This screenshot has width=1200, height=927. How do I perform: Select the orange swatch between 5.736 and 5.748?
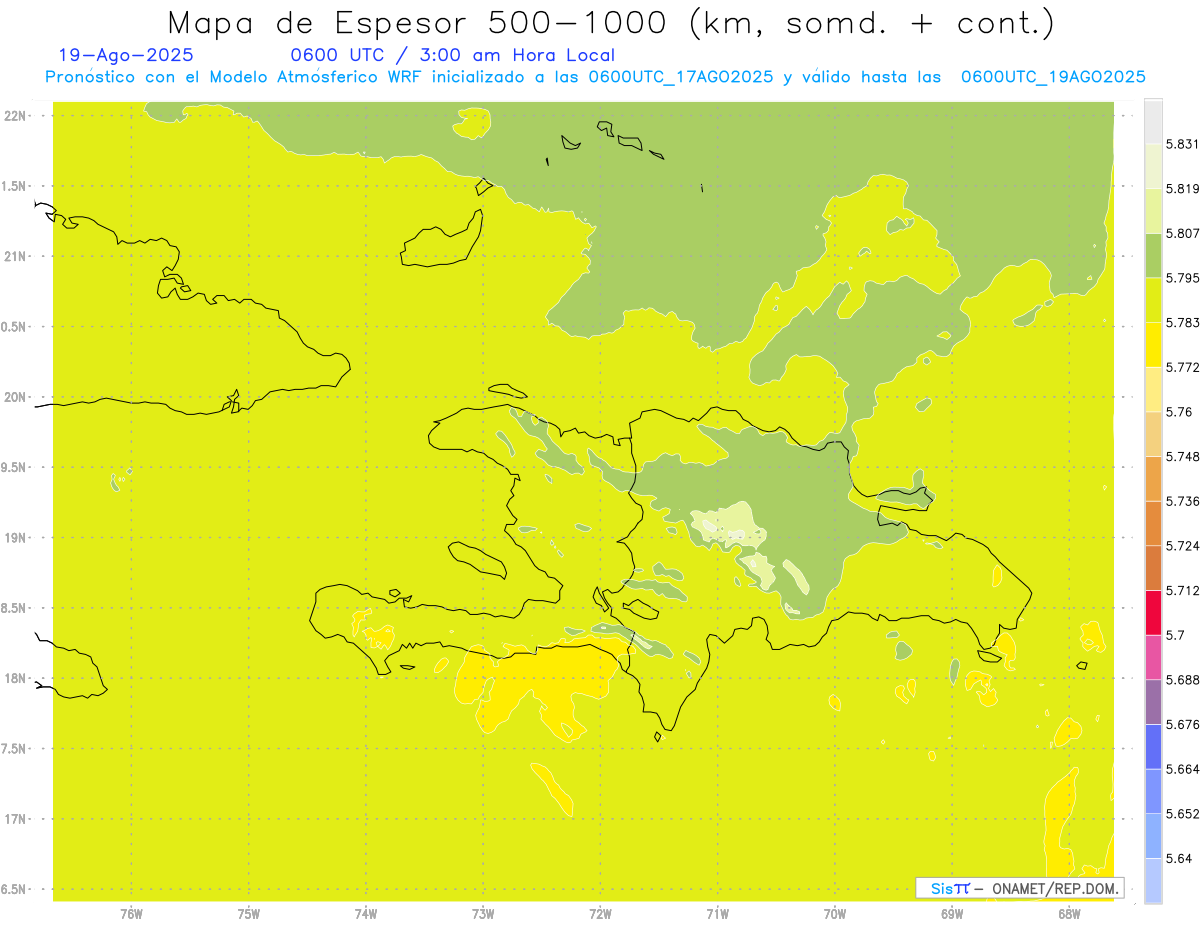(1153, 479)
